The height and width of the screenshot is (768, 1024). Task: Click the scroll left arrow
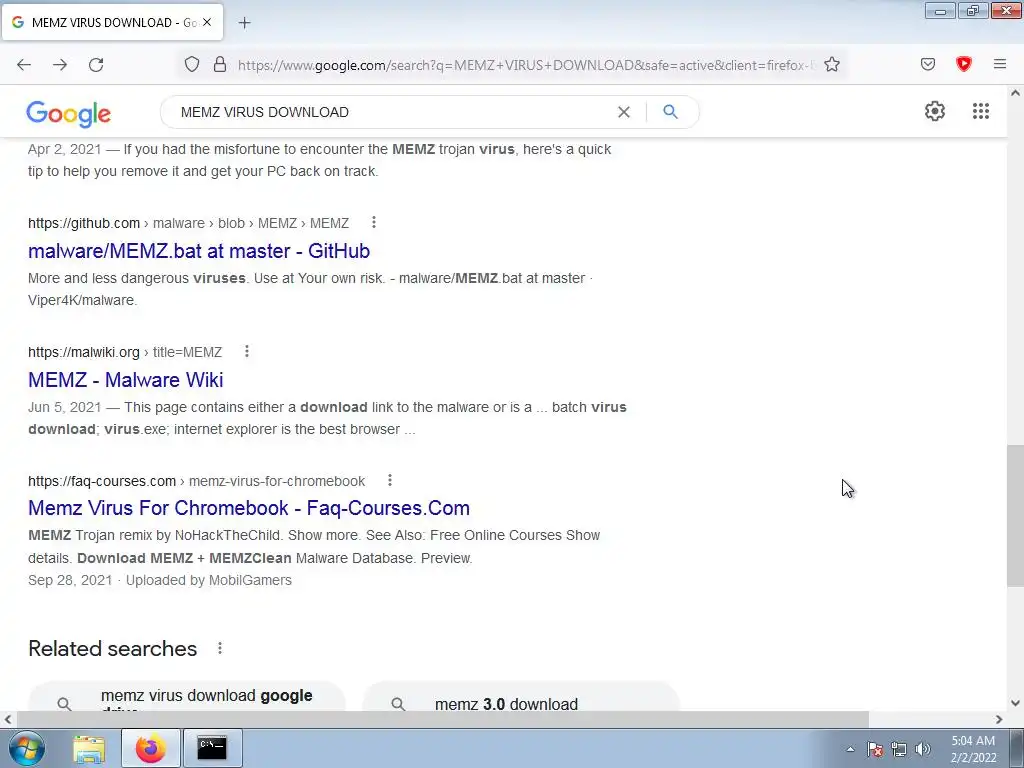7,720
